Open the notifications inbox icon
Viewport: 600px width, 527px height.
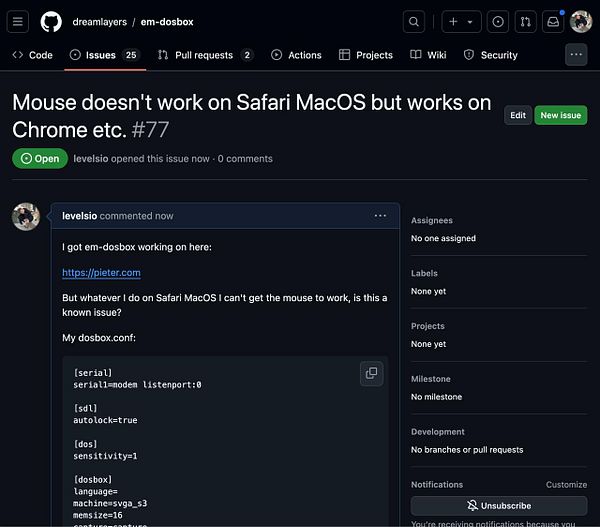[x=553, y=22]
